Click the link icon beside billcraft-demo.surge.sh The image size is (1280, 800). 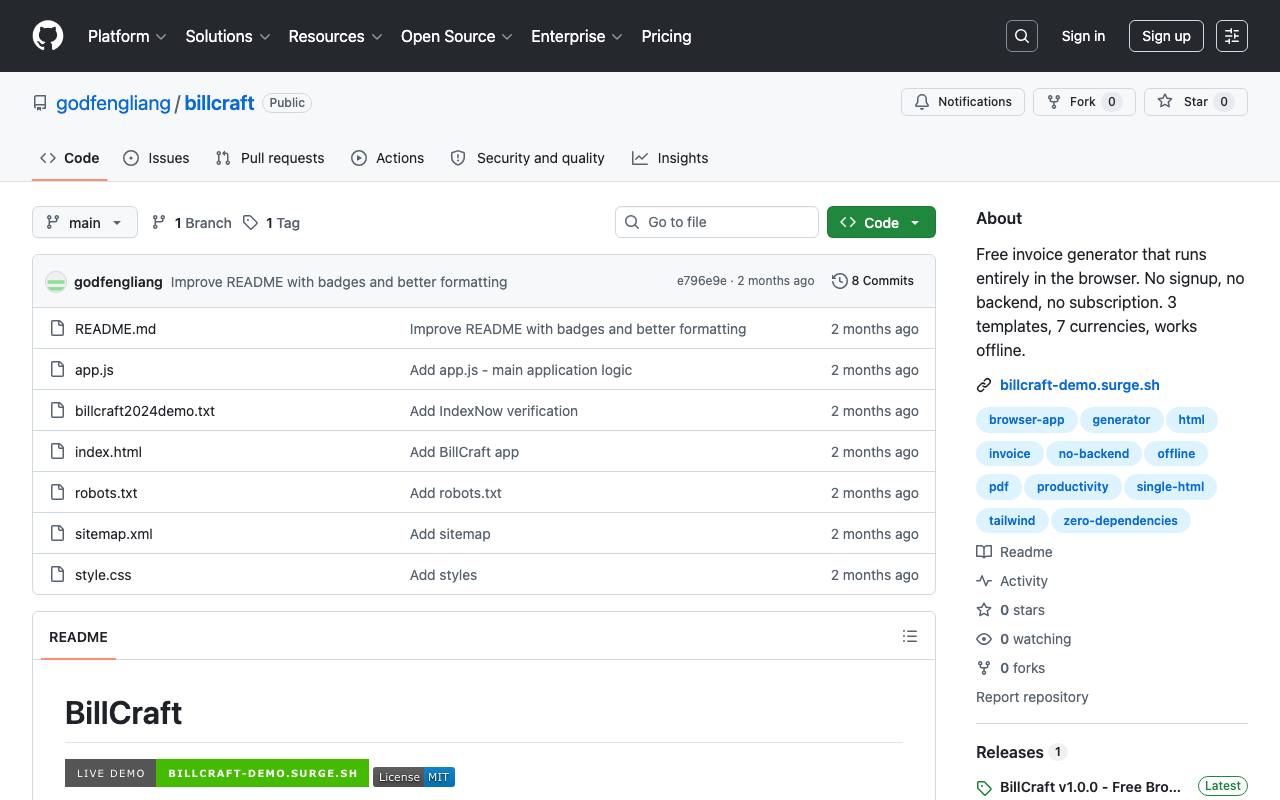click(x=984, y=385)
